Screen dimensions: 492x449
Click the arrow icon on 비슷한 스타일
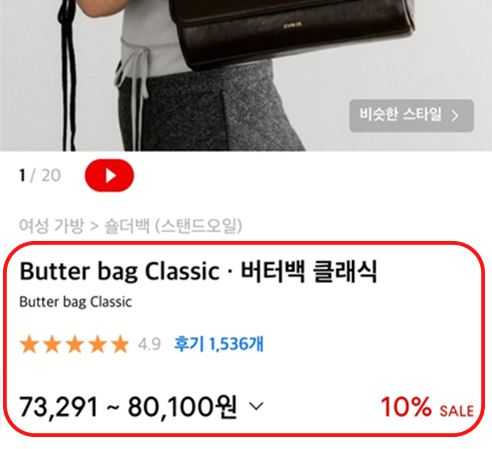[x=455, y=116]
